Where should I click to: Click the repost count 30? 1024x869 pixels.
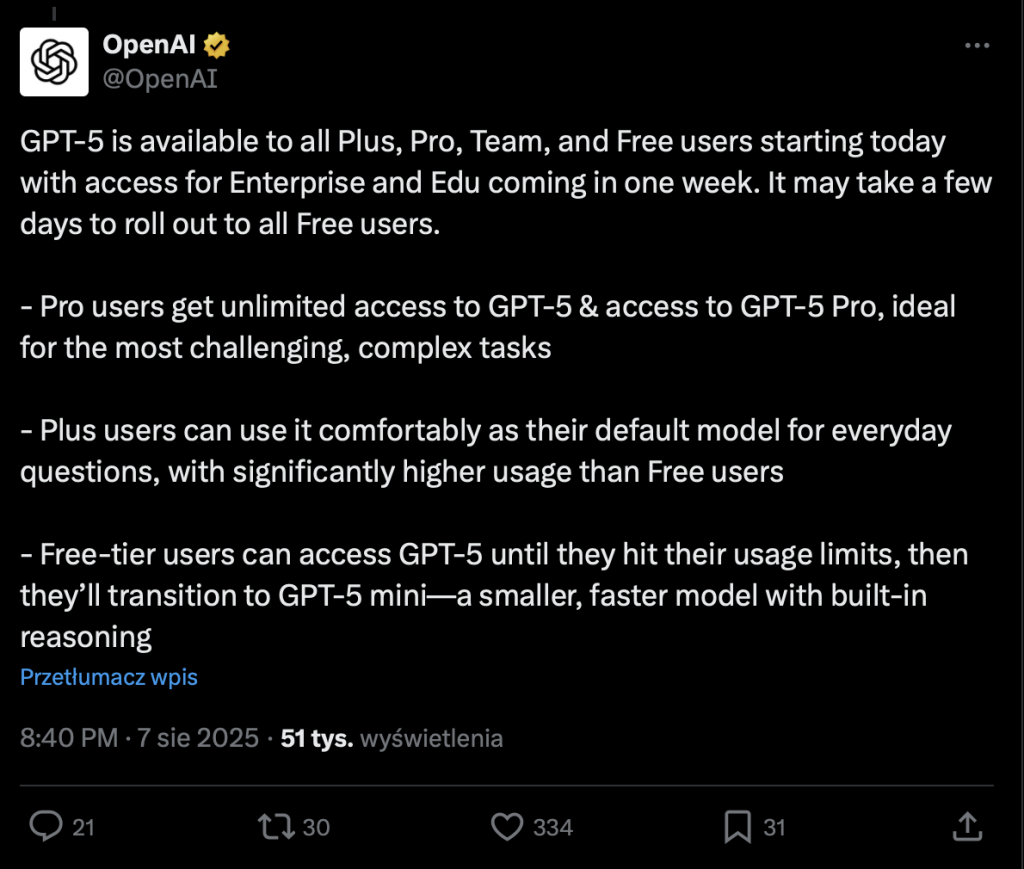tap(316, 828)
